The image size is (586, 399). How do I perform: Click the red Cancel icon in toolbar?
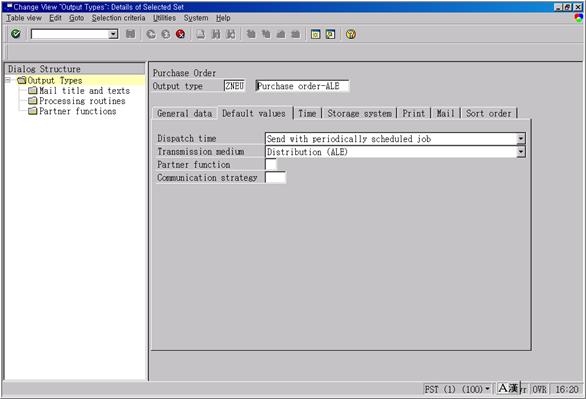181,34
